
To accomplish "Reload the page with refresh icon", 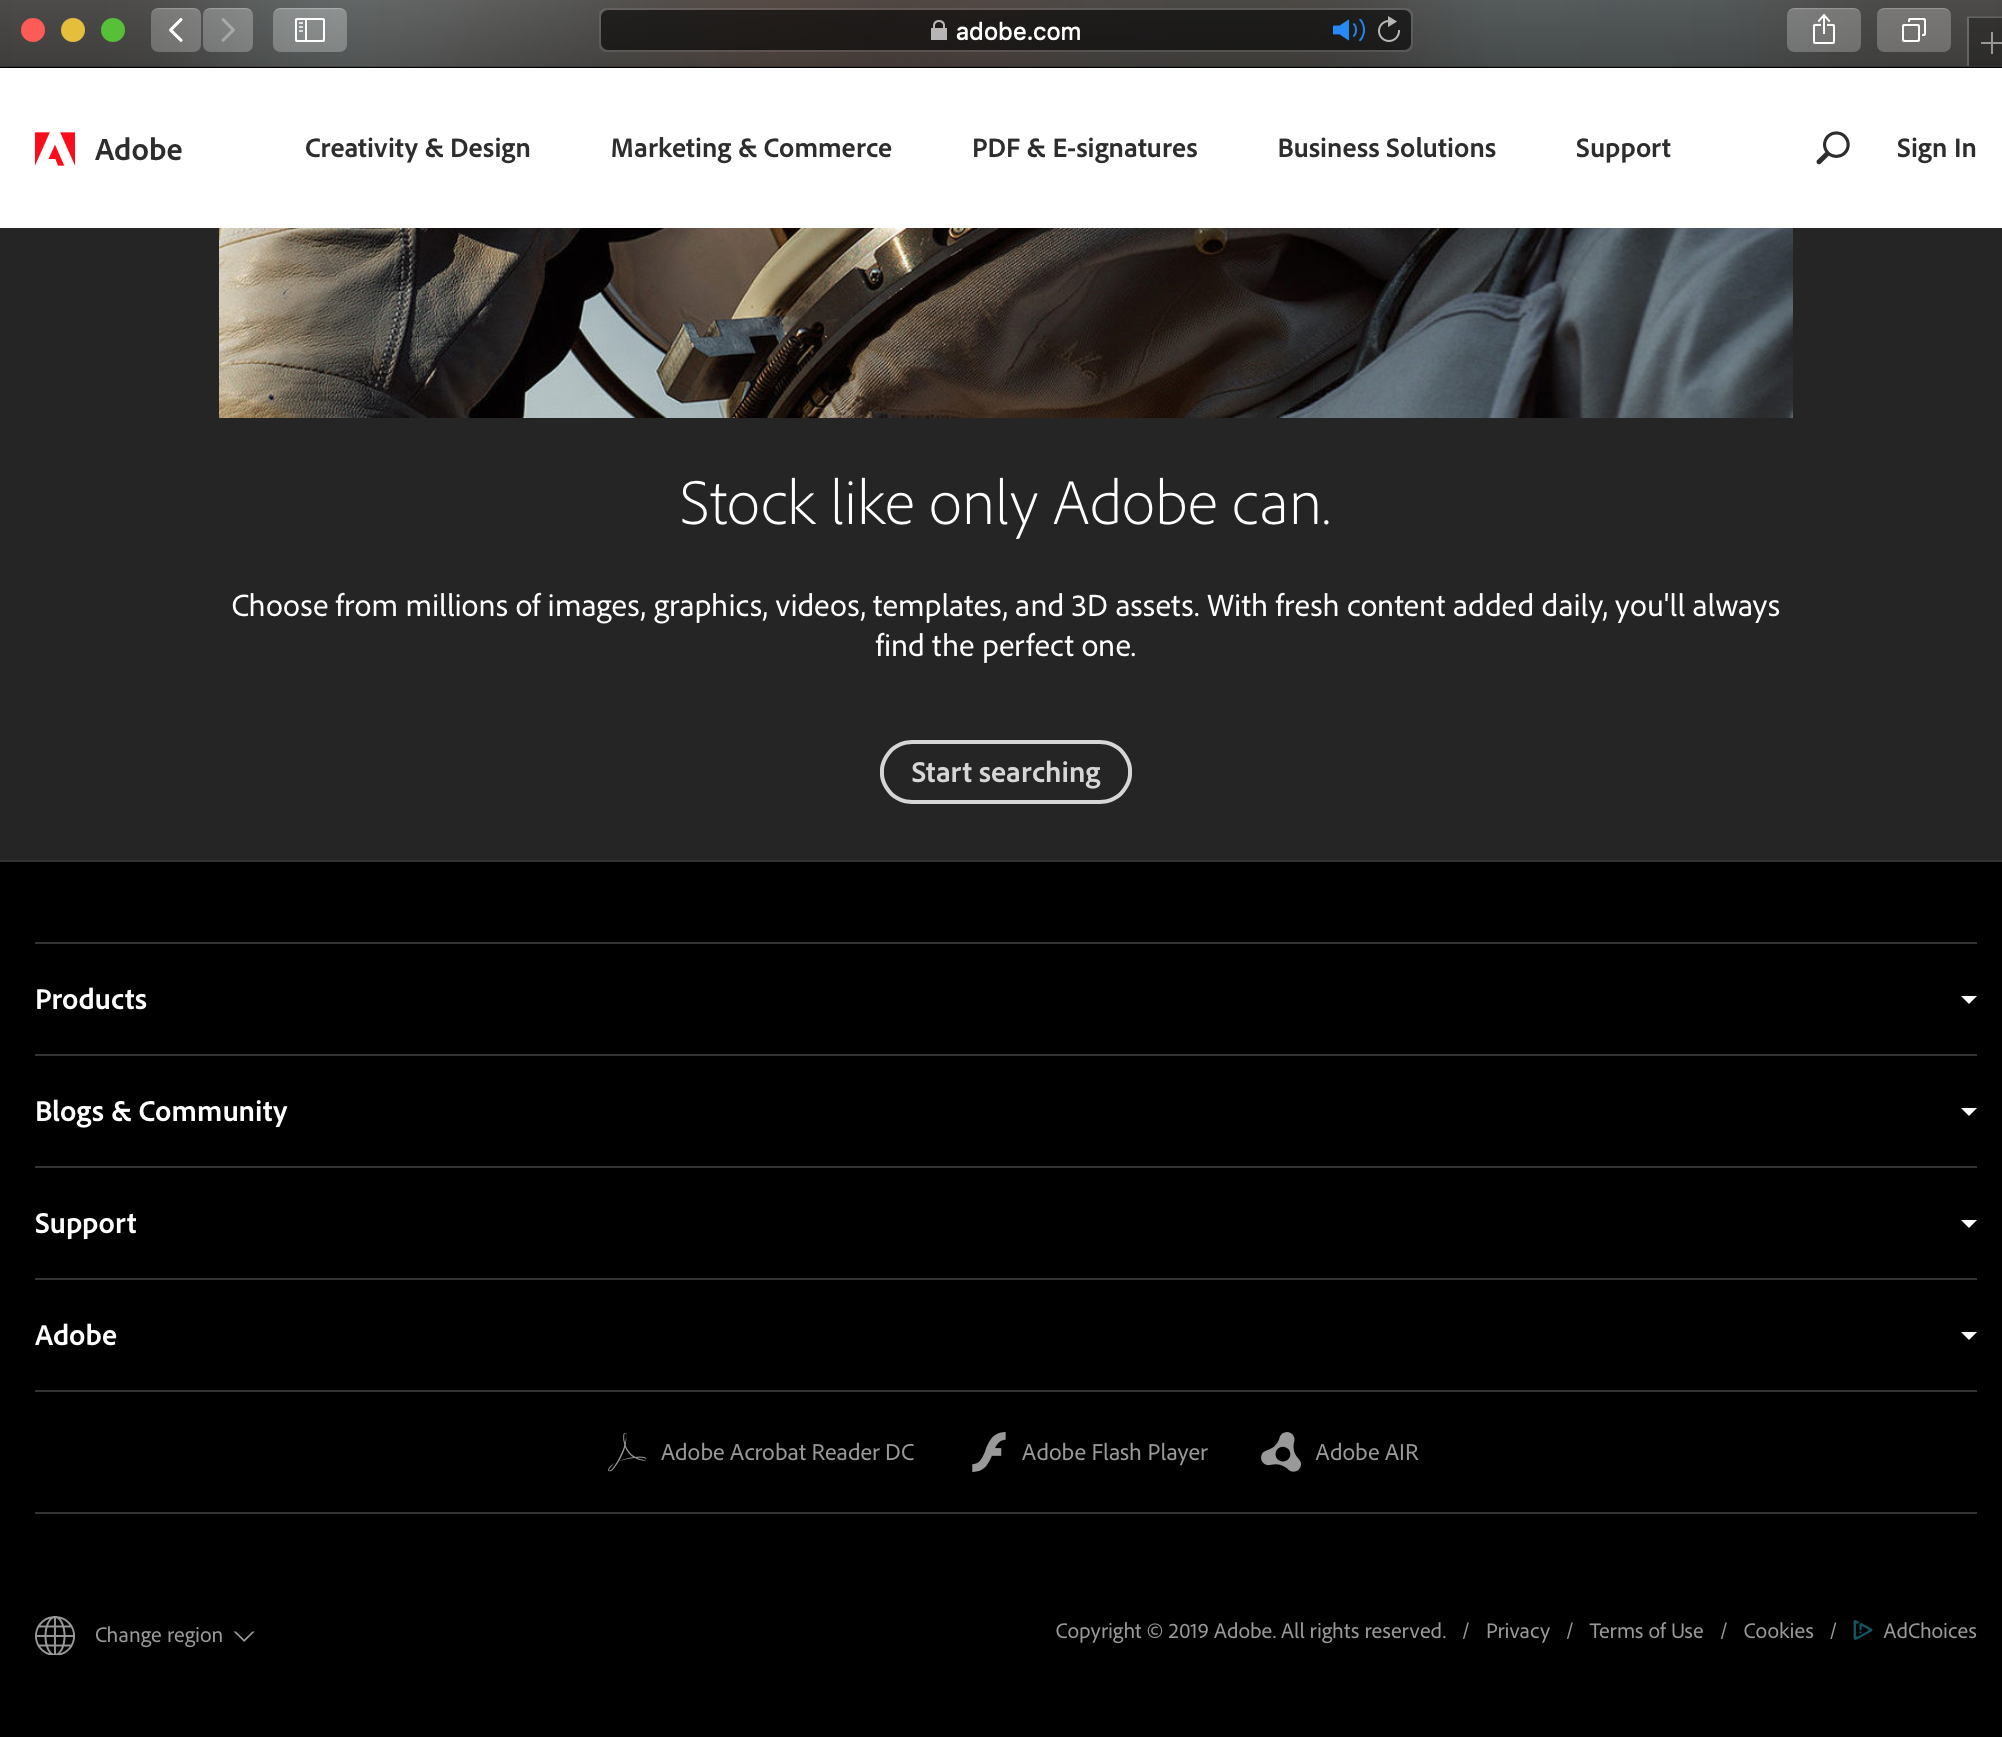I will coord(1389,30).
